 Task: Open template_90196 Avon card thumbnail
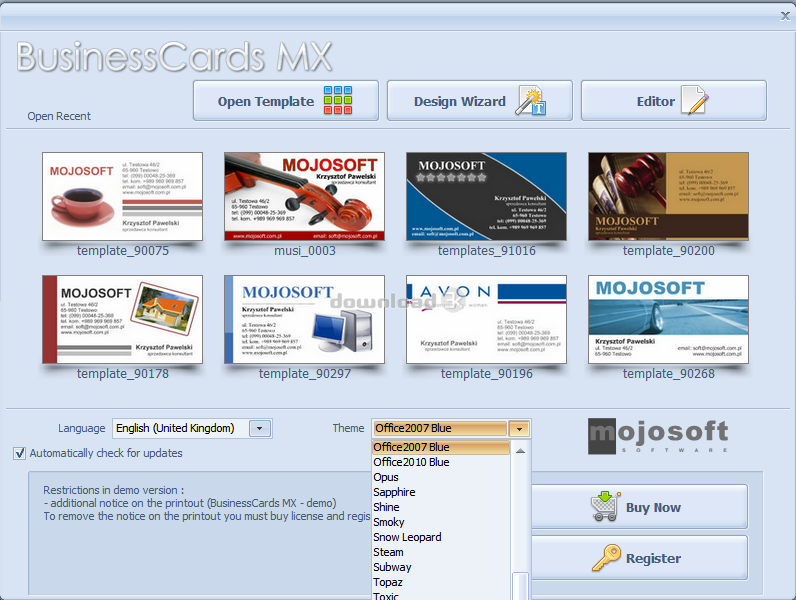486,319
